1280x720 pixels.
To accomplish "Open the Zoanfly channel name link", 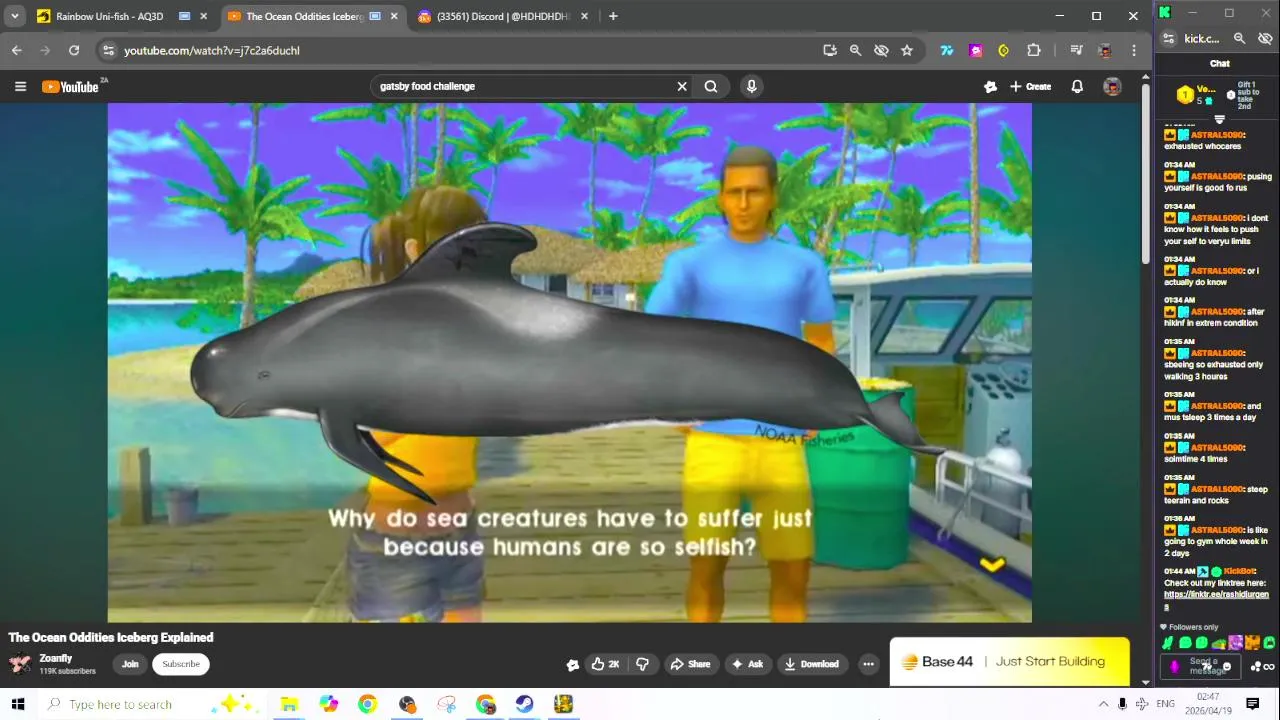I will click(56, 659).
